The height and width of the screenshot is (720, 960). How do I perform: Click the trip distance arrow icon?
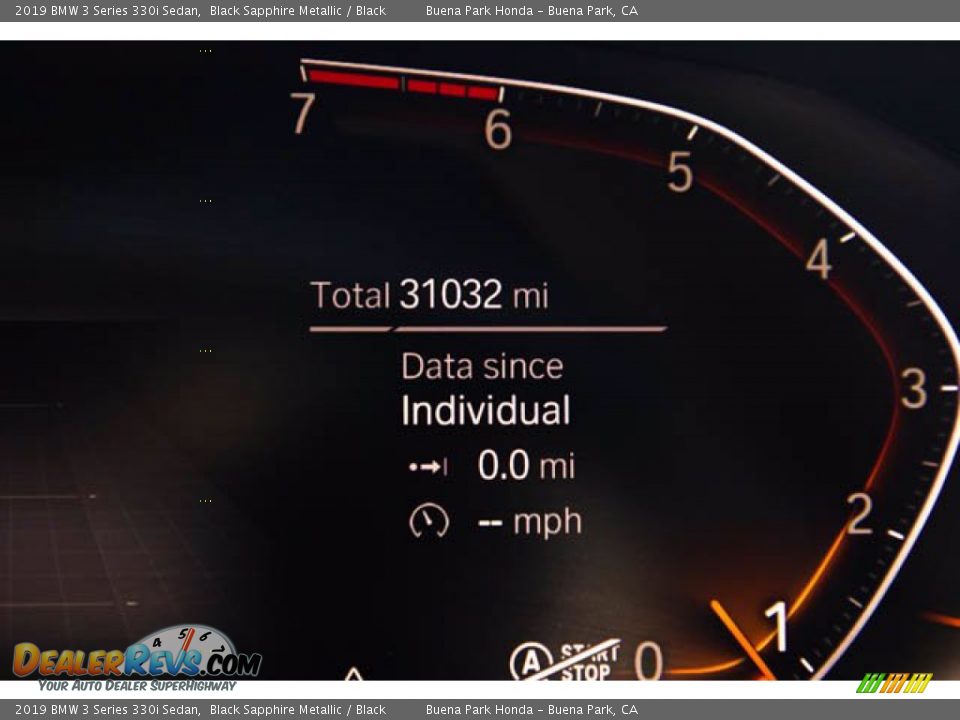click(x=428, y=467)
